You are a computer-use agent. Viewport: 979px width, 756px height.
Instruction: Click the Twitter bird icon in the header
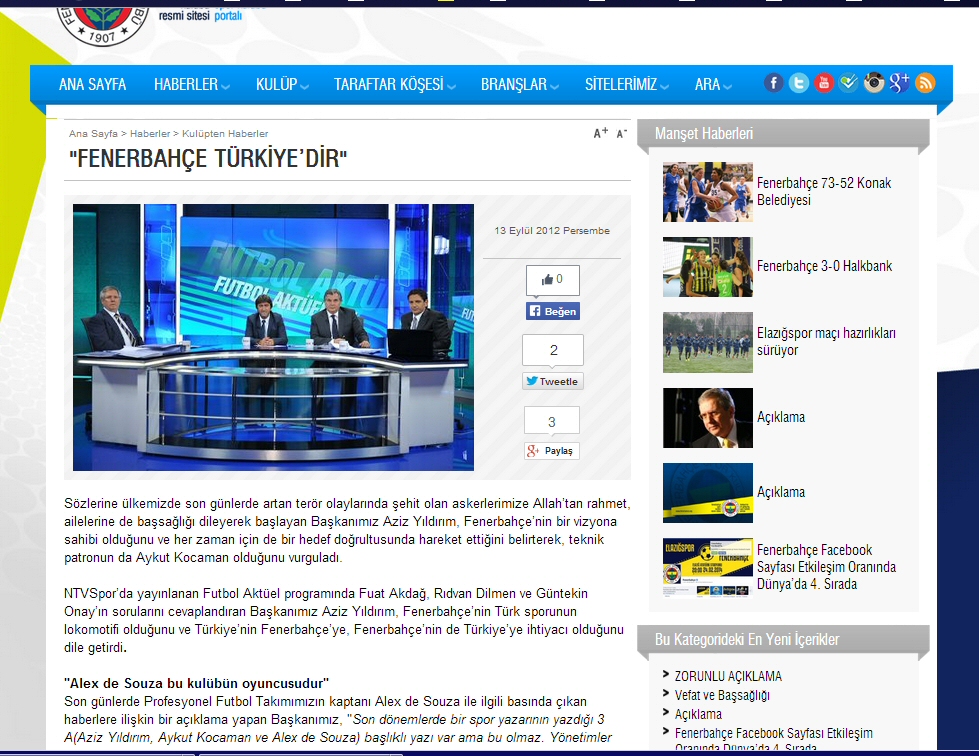[798, 84]
